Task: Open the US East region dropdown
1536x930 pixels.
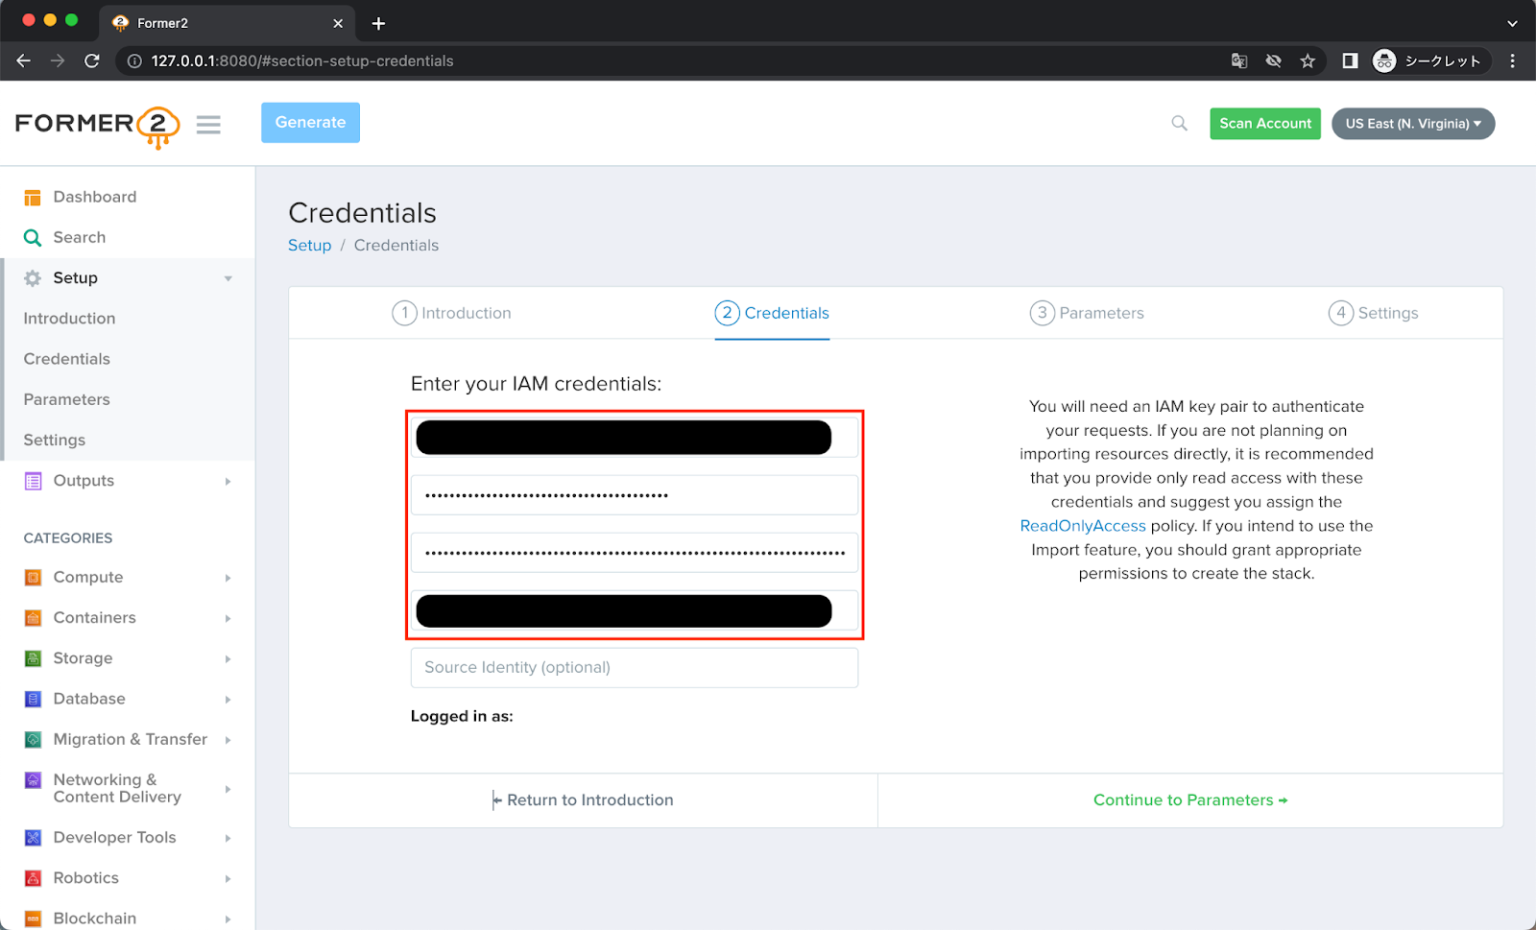Action: point(1412,123)
